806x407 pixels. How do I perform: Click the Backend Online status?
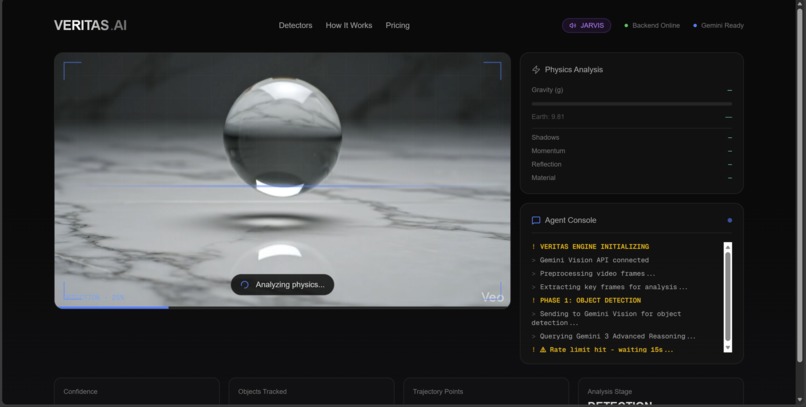click(652, 25)
